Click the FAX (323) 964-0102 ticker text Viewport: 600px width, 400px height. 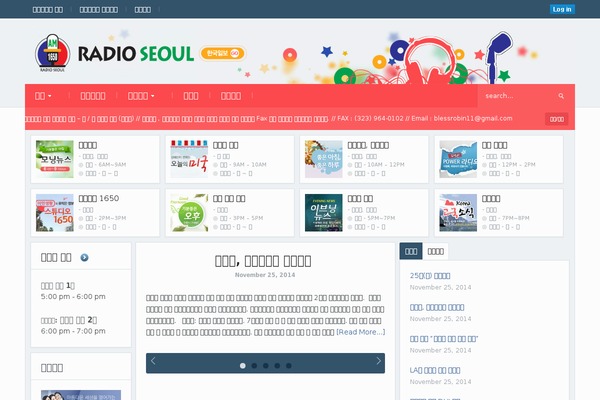370,118
